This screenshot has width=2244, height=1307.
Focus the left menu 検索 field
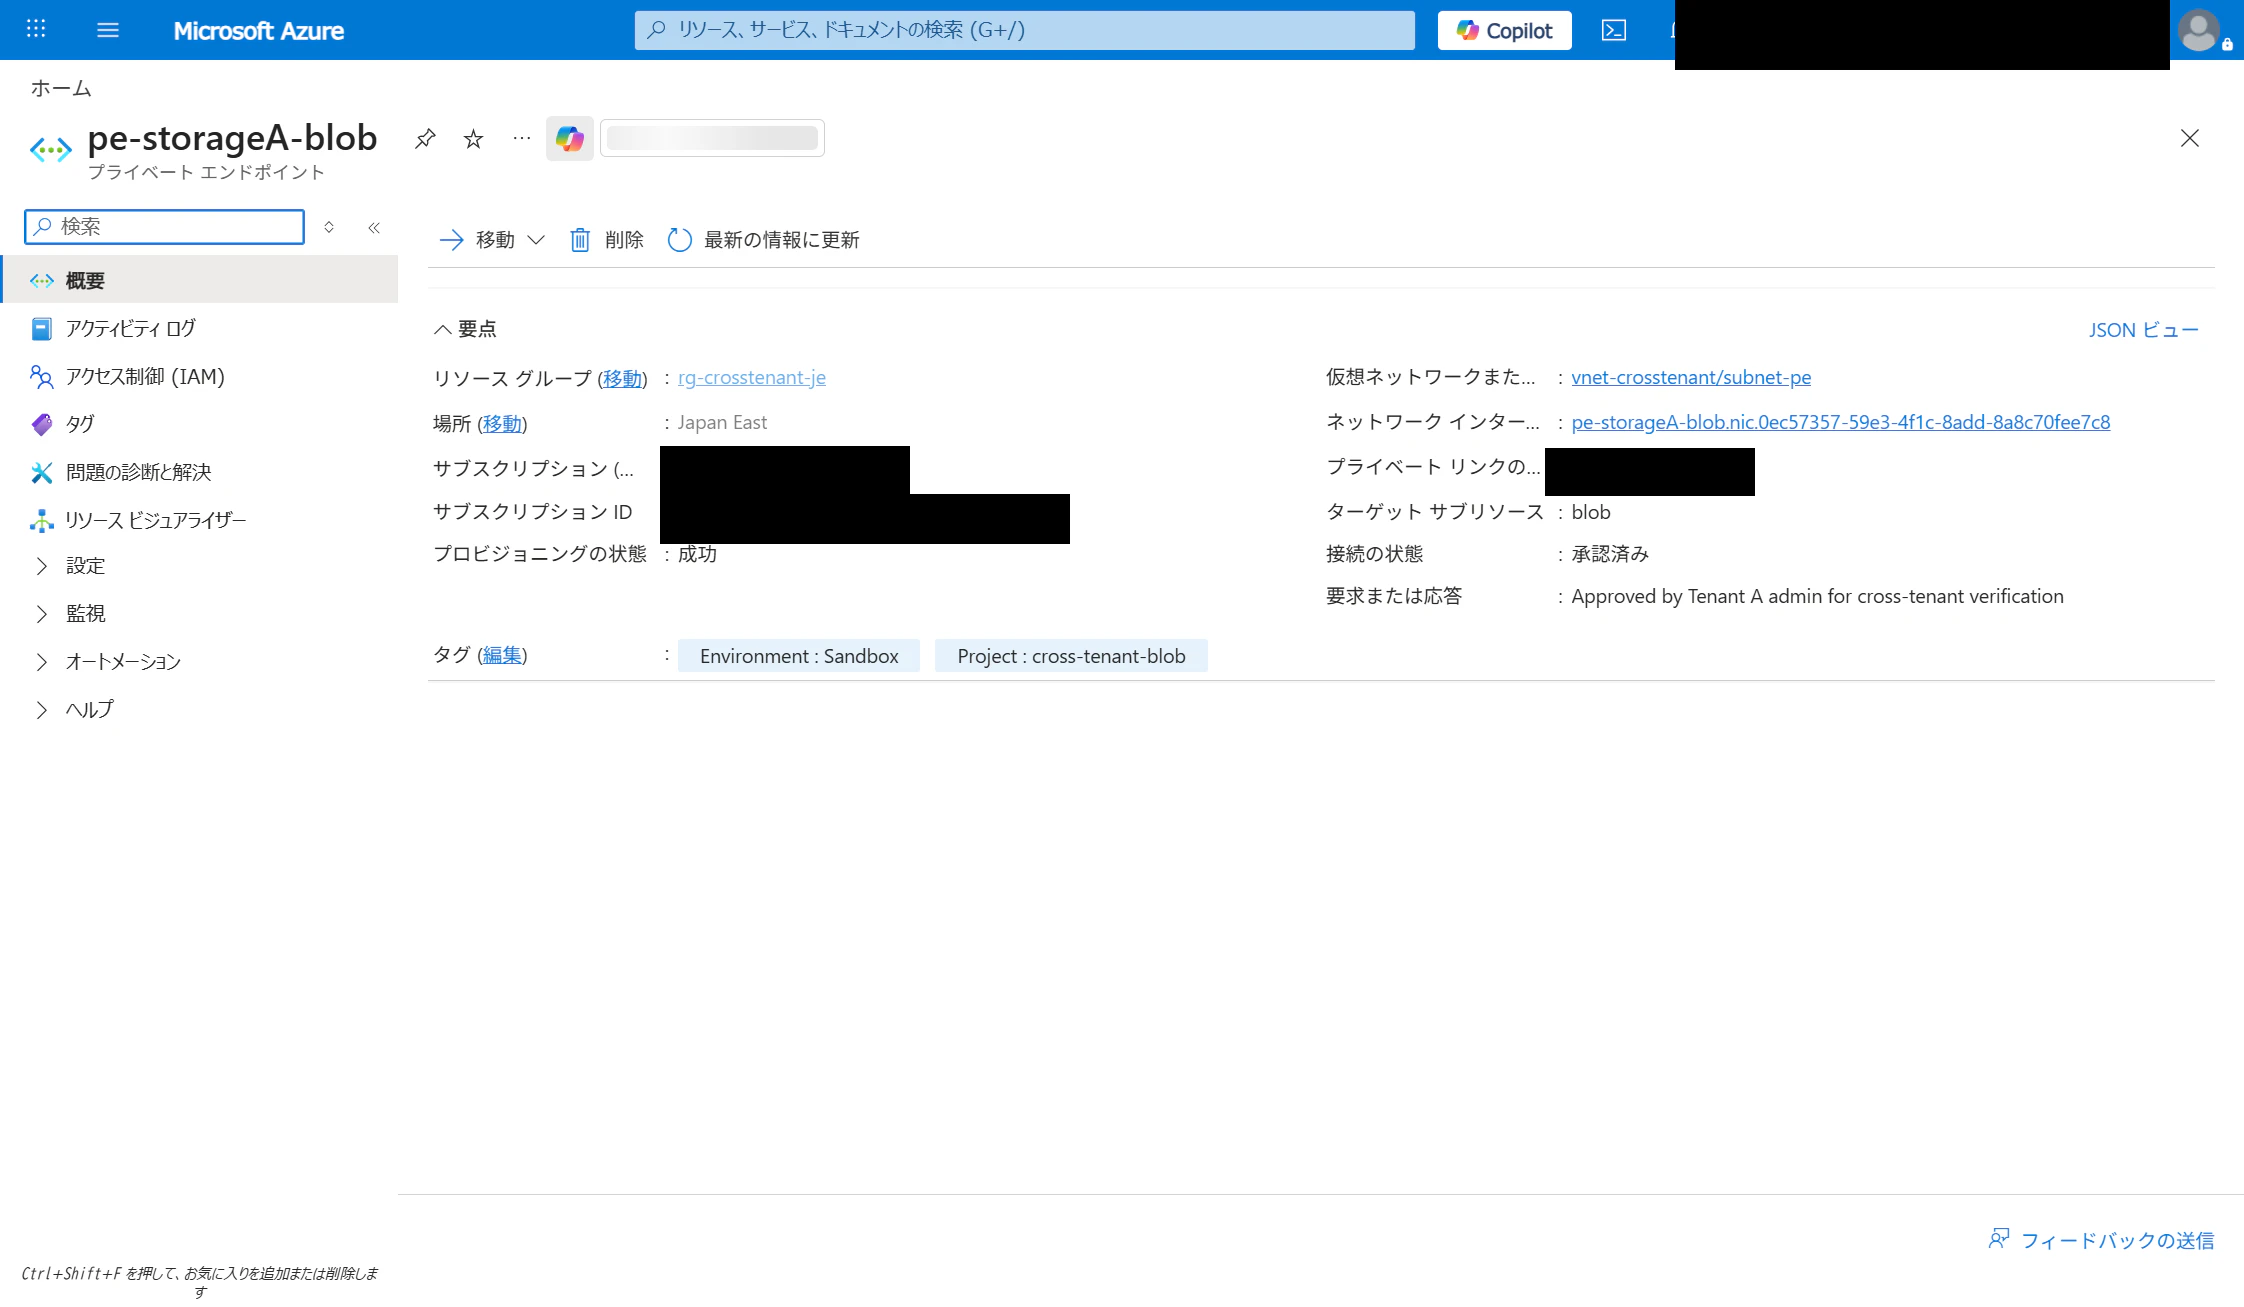coord(165,227)
